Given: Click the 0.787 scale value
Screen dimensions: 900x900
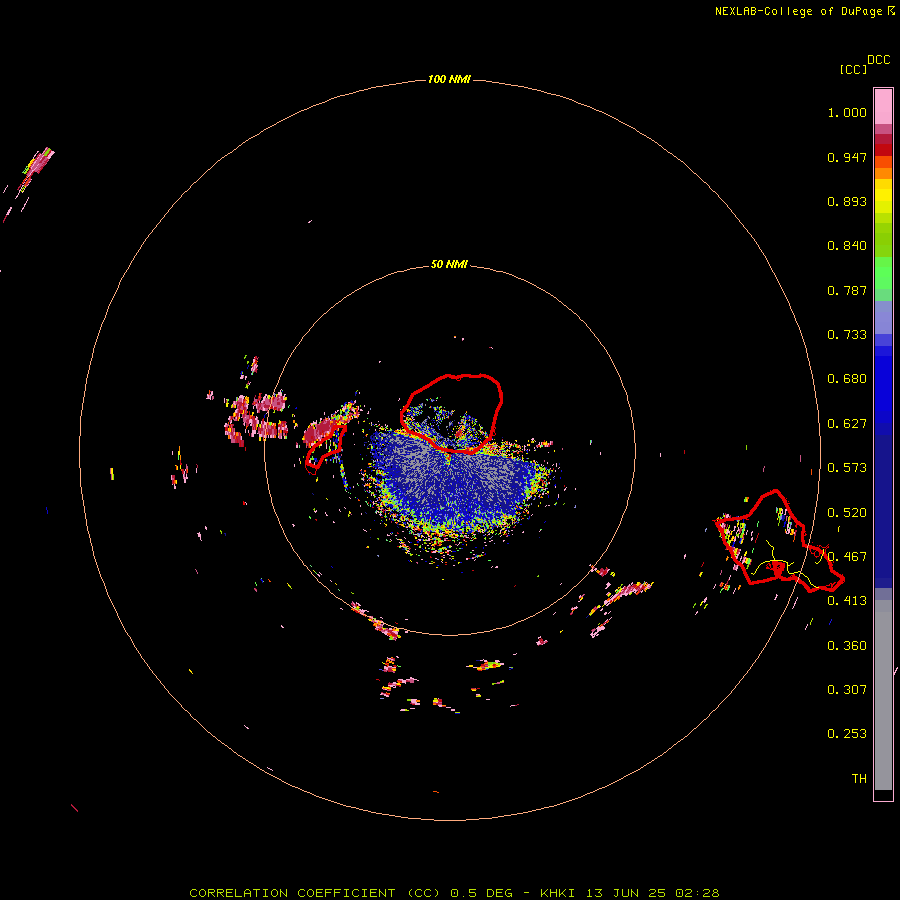Looking at the screenshot, I should [847, 290].
